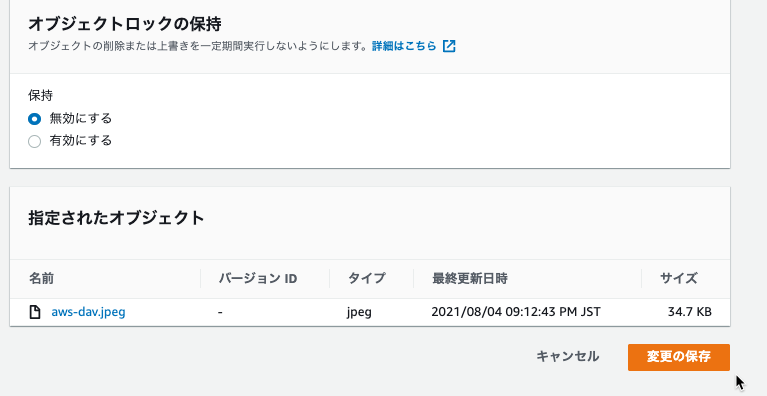Select the 有効にする radio button
The height and width of the screenshot is (396, 767).
click(x=34, y=142)
